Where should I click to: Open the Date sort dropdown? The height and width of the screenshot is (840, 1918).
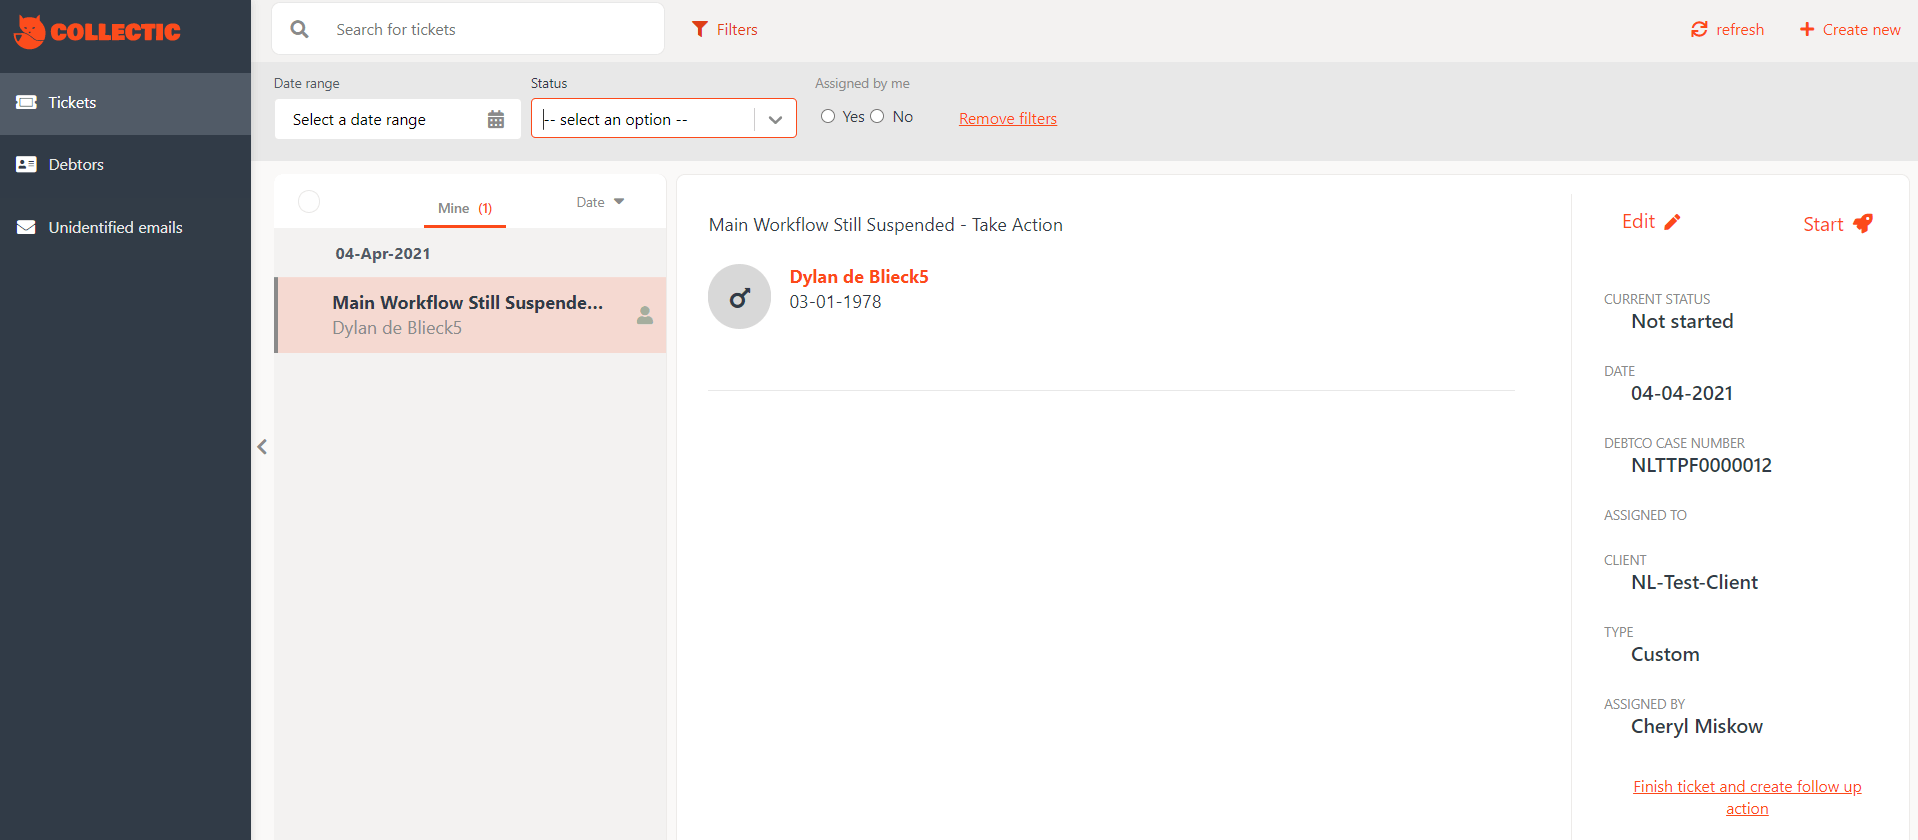(x=600, y=202)
